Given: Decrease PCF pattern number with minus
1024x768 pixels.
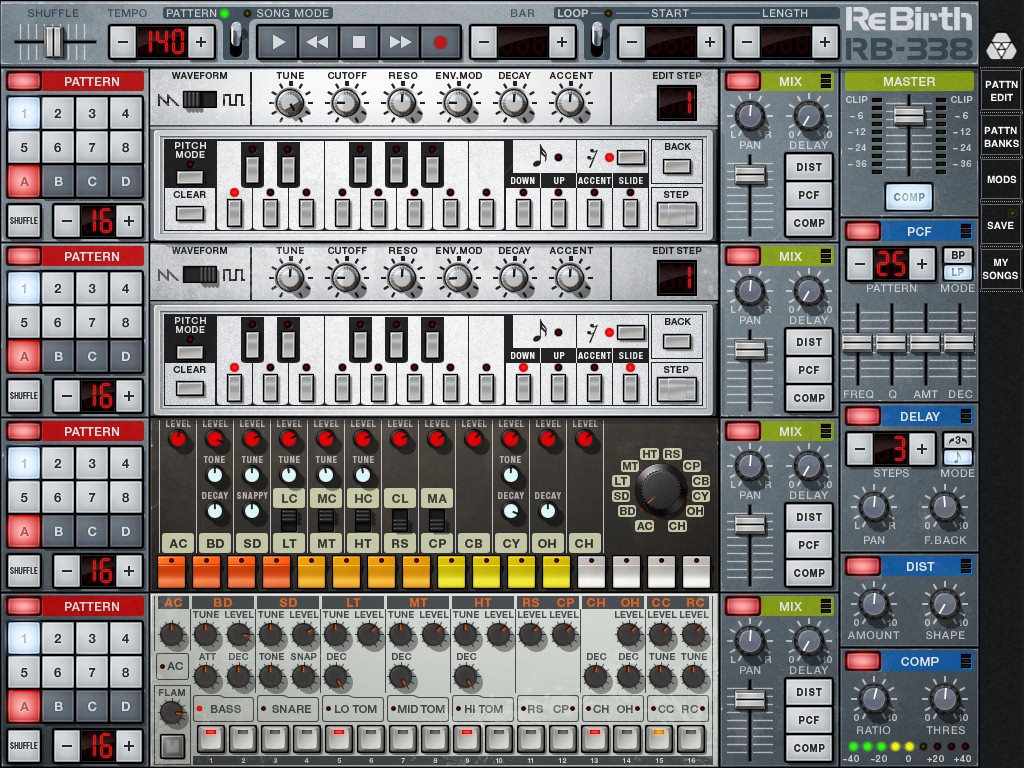Looking at the screenshot, I should 860,264.
